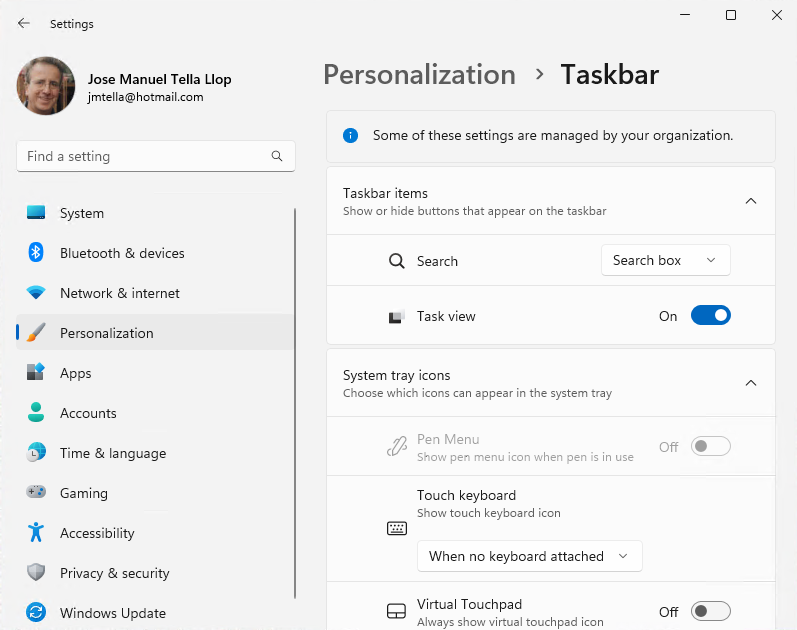Click the breadcrumb chevron separator
This screenshot has width=797, height=630.
[x=539, y=75]
